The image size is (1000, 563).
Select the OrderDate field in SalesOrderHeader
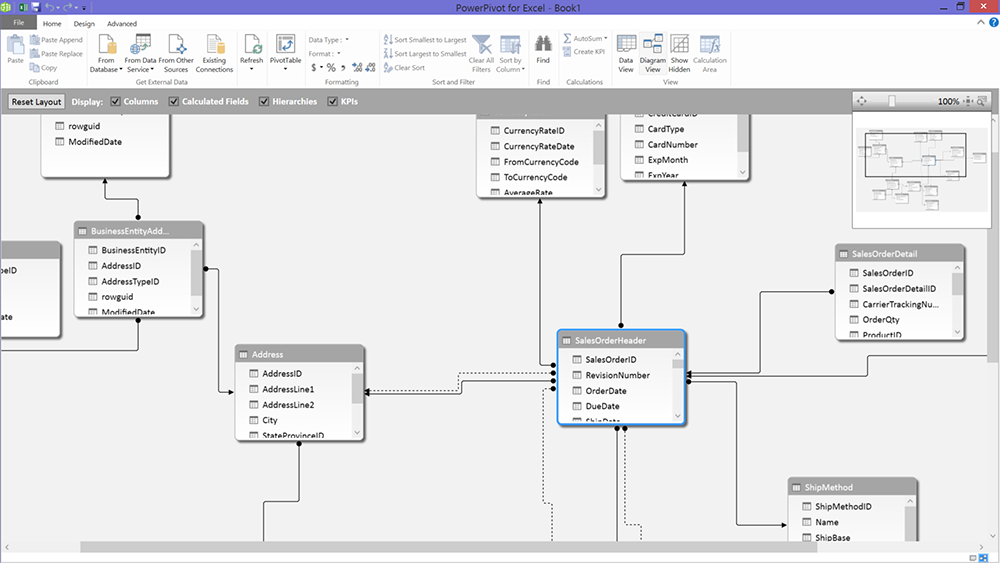point(606,391)
